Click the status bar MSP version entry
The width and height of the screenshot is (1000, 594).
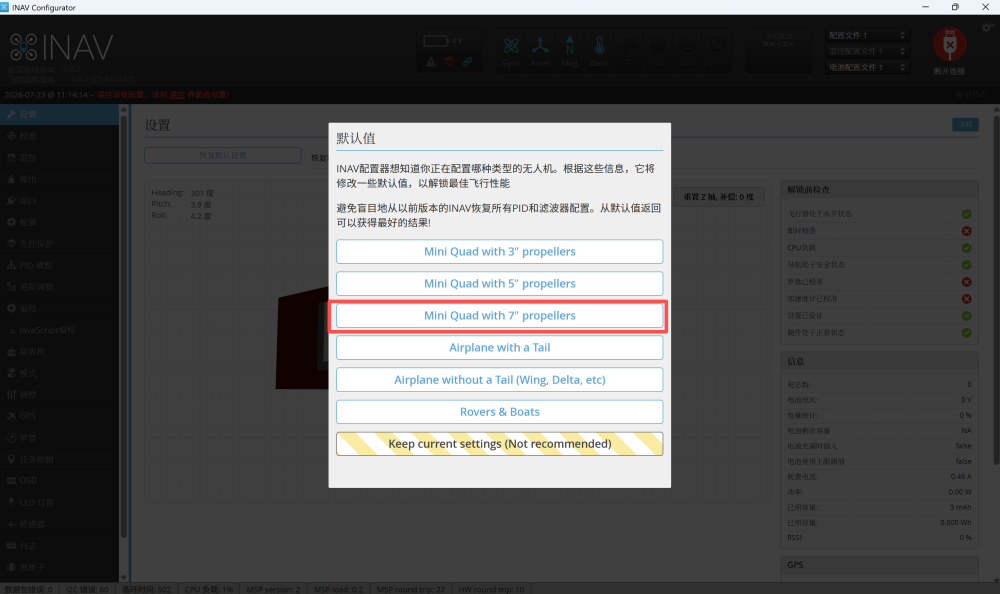[273, 589]
